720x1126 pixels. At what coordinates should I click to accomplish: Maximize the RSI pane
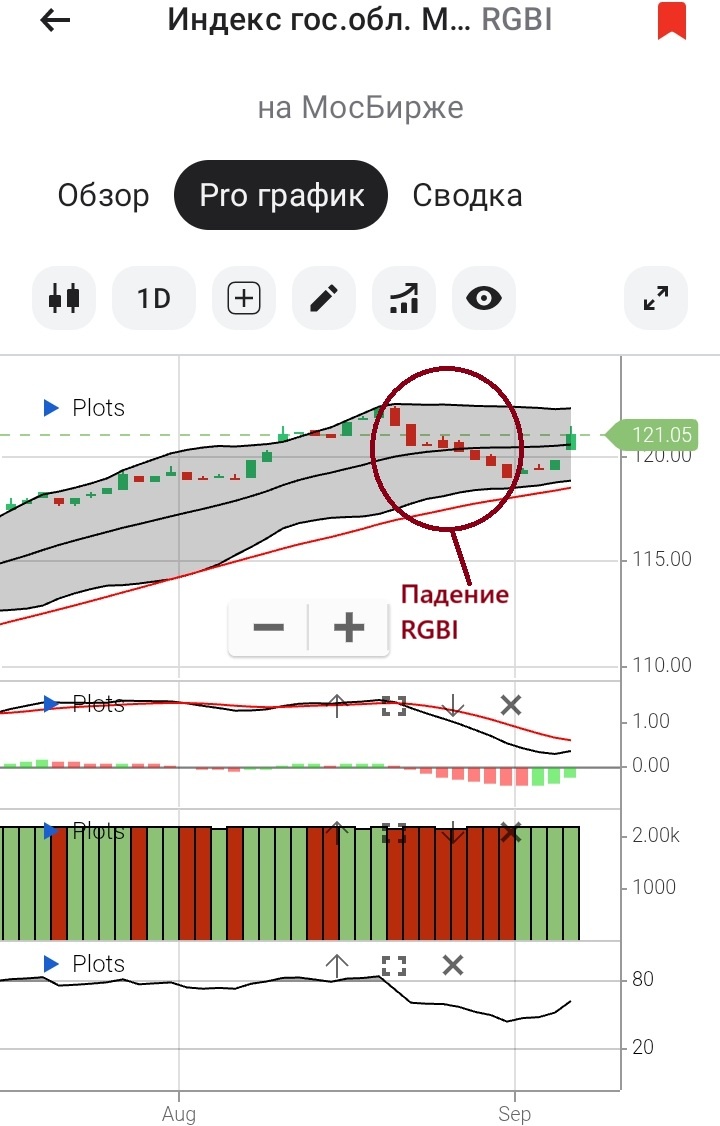(394, 966)
